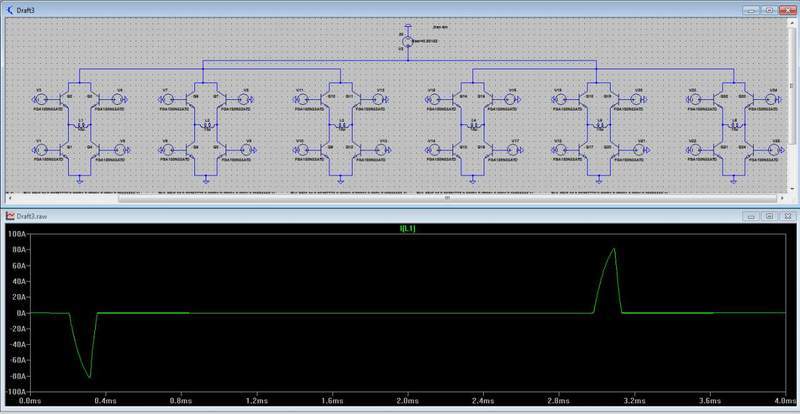
Task: Maximize the Draft3 schematic window
Action: (769, 9)
